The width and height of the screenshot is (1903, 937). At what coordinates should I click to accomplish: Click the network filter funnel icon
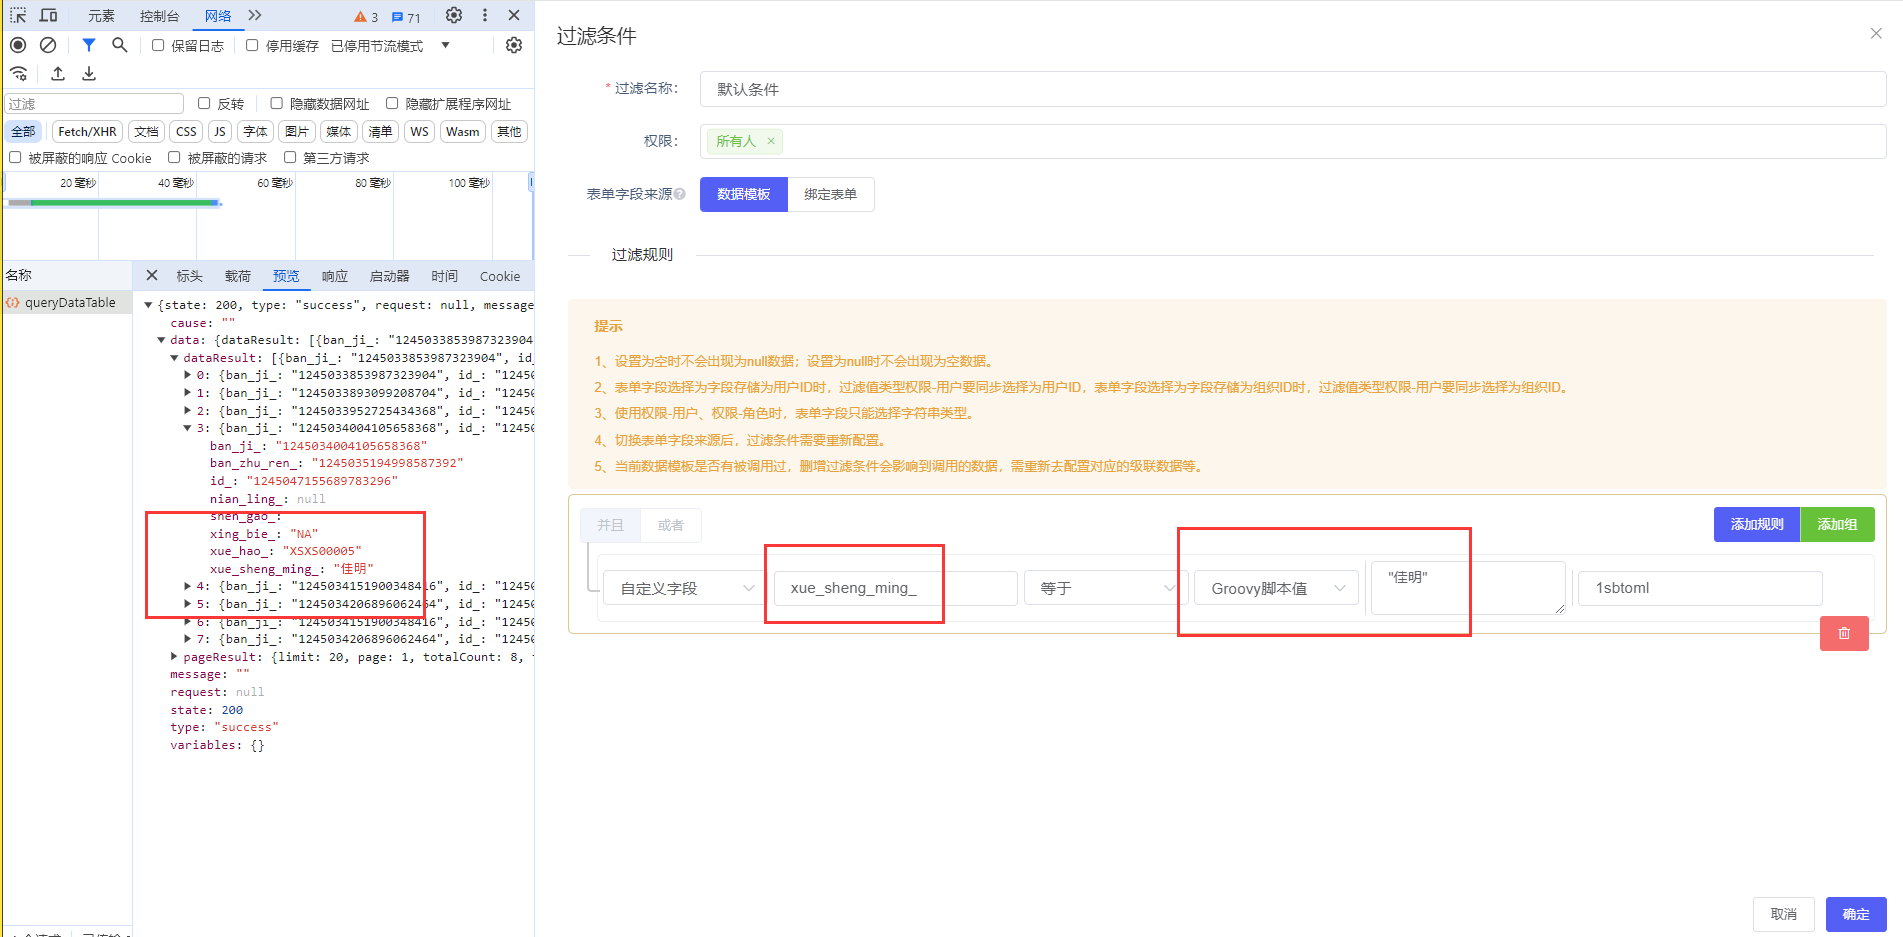click(89, 45)
